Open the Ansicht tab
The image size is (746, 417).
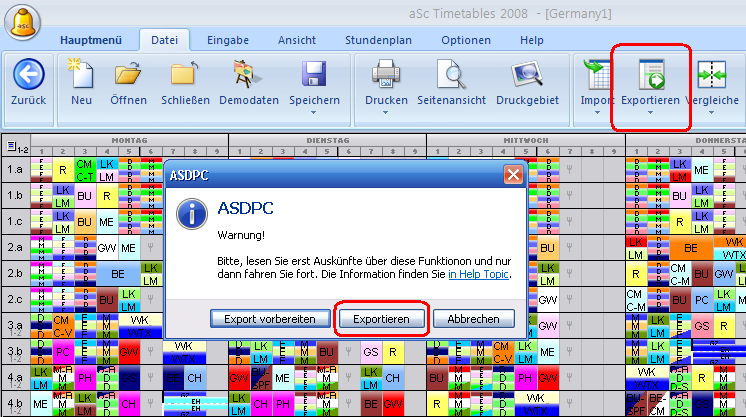coord(297,40)
